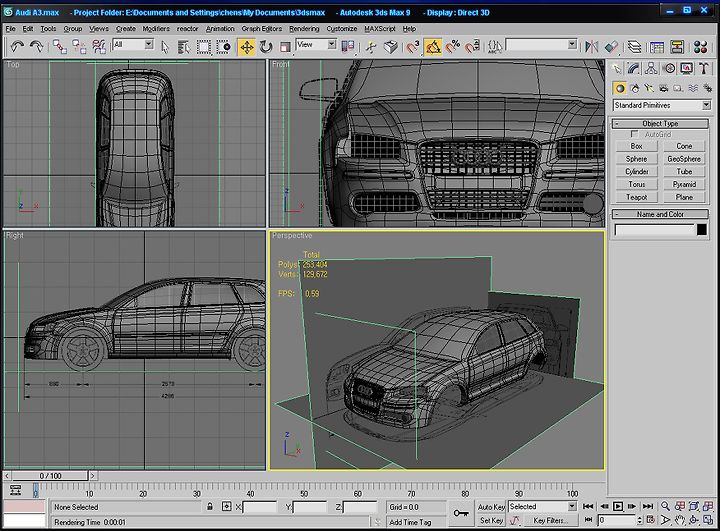The width and height of the screenshot is (720, 531).
Task: Select the Cameras category in the Create panel
Action: (x=664, y=88)
